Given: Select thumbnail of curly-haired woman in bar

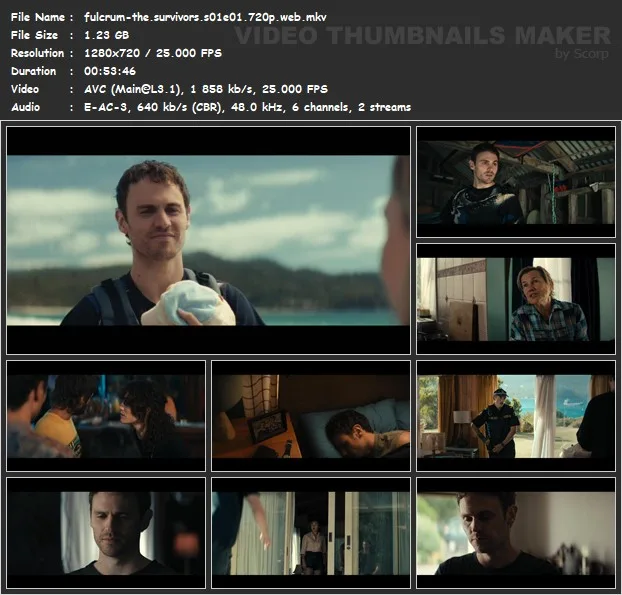Looking at the screenshot, I should tap(106, 416).
